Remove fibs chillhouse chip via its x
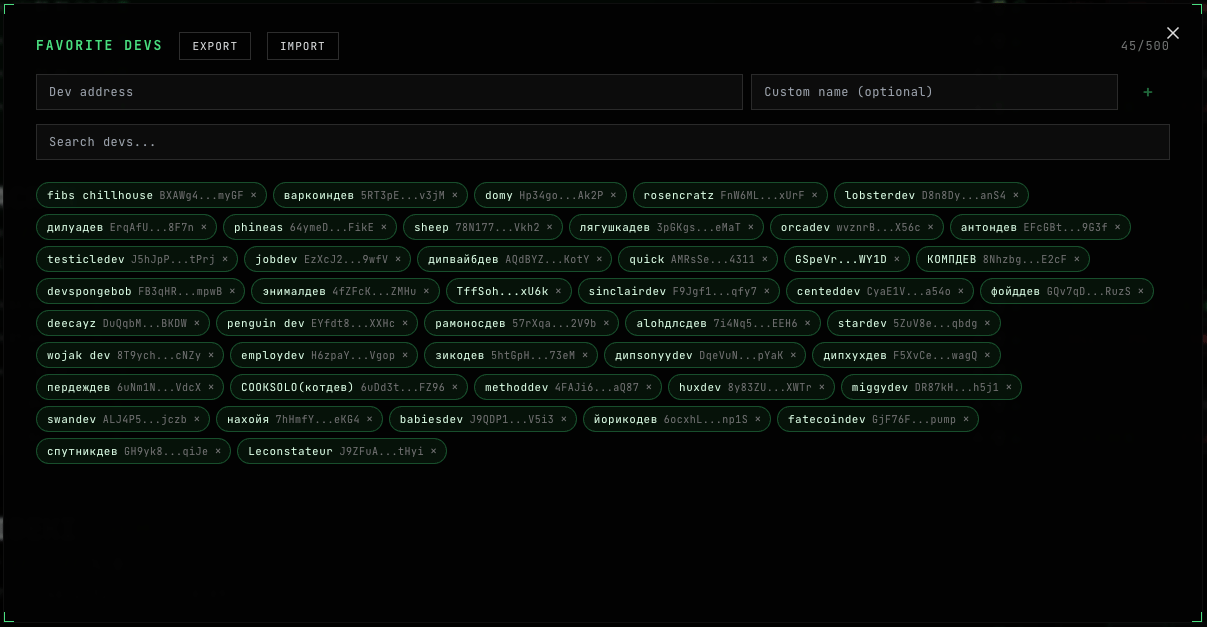The height and width of the screenshot is (627, 1207). [254, 195]
